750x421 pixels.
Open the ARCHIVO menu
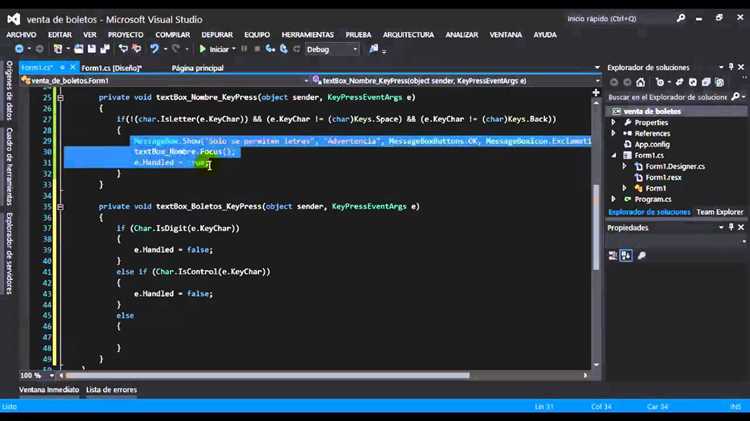point(21,35)
